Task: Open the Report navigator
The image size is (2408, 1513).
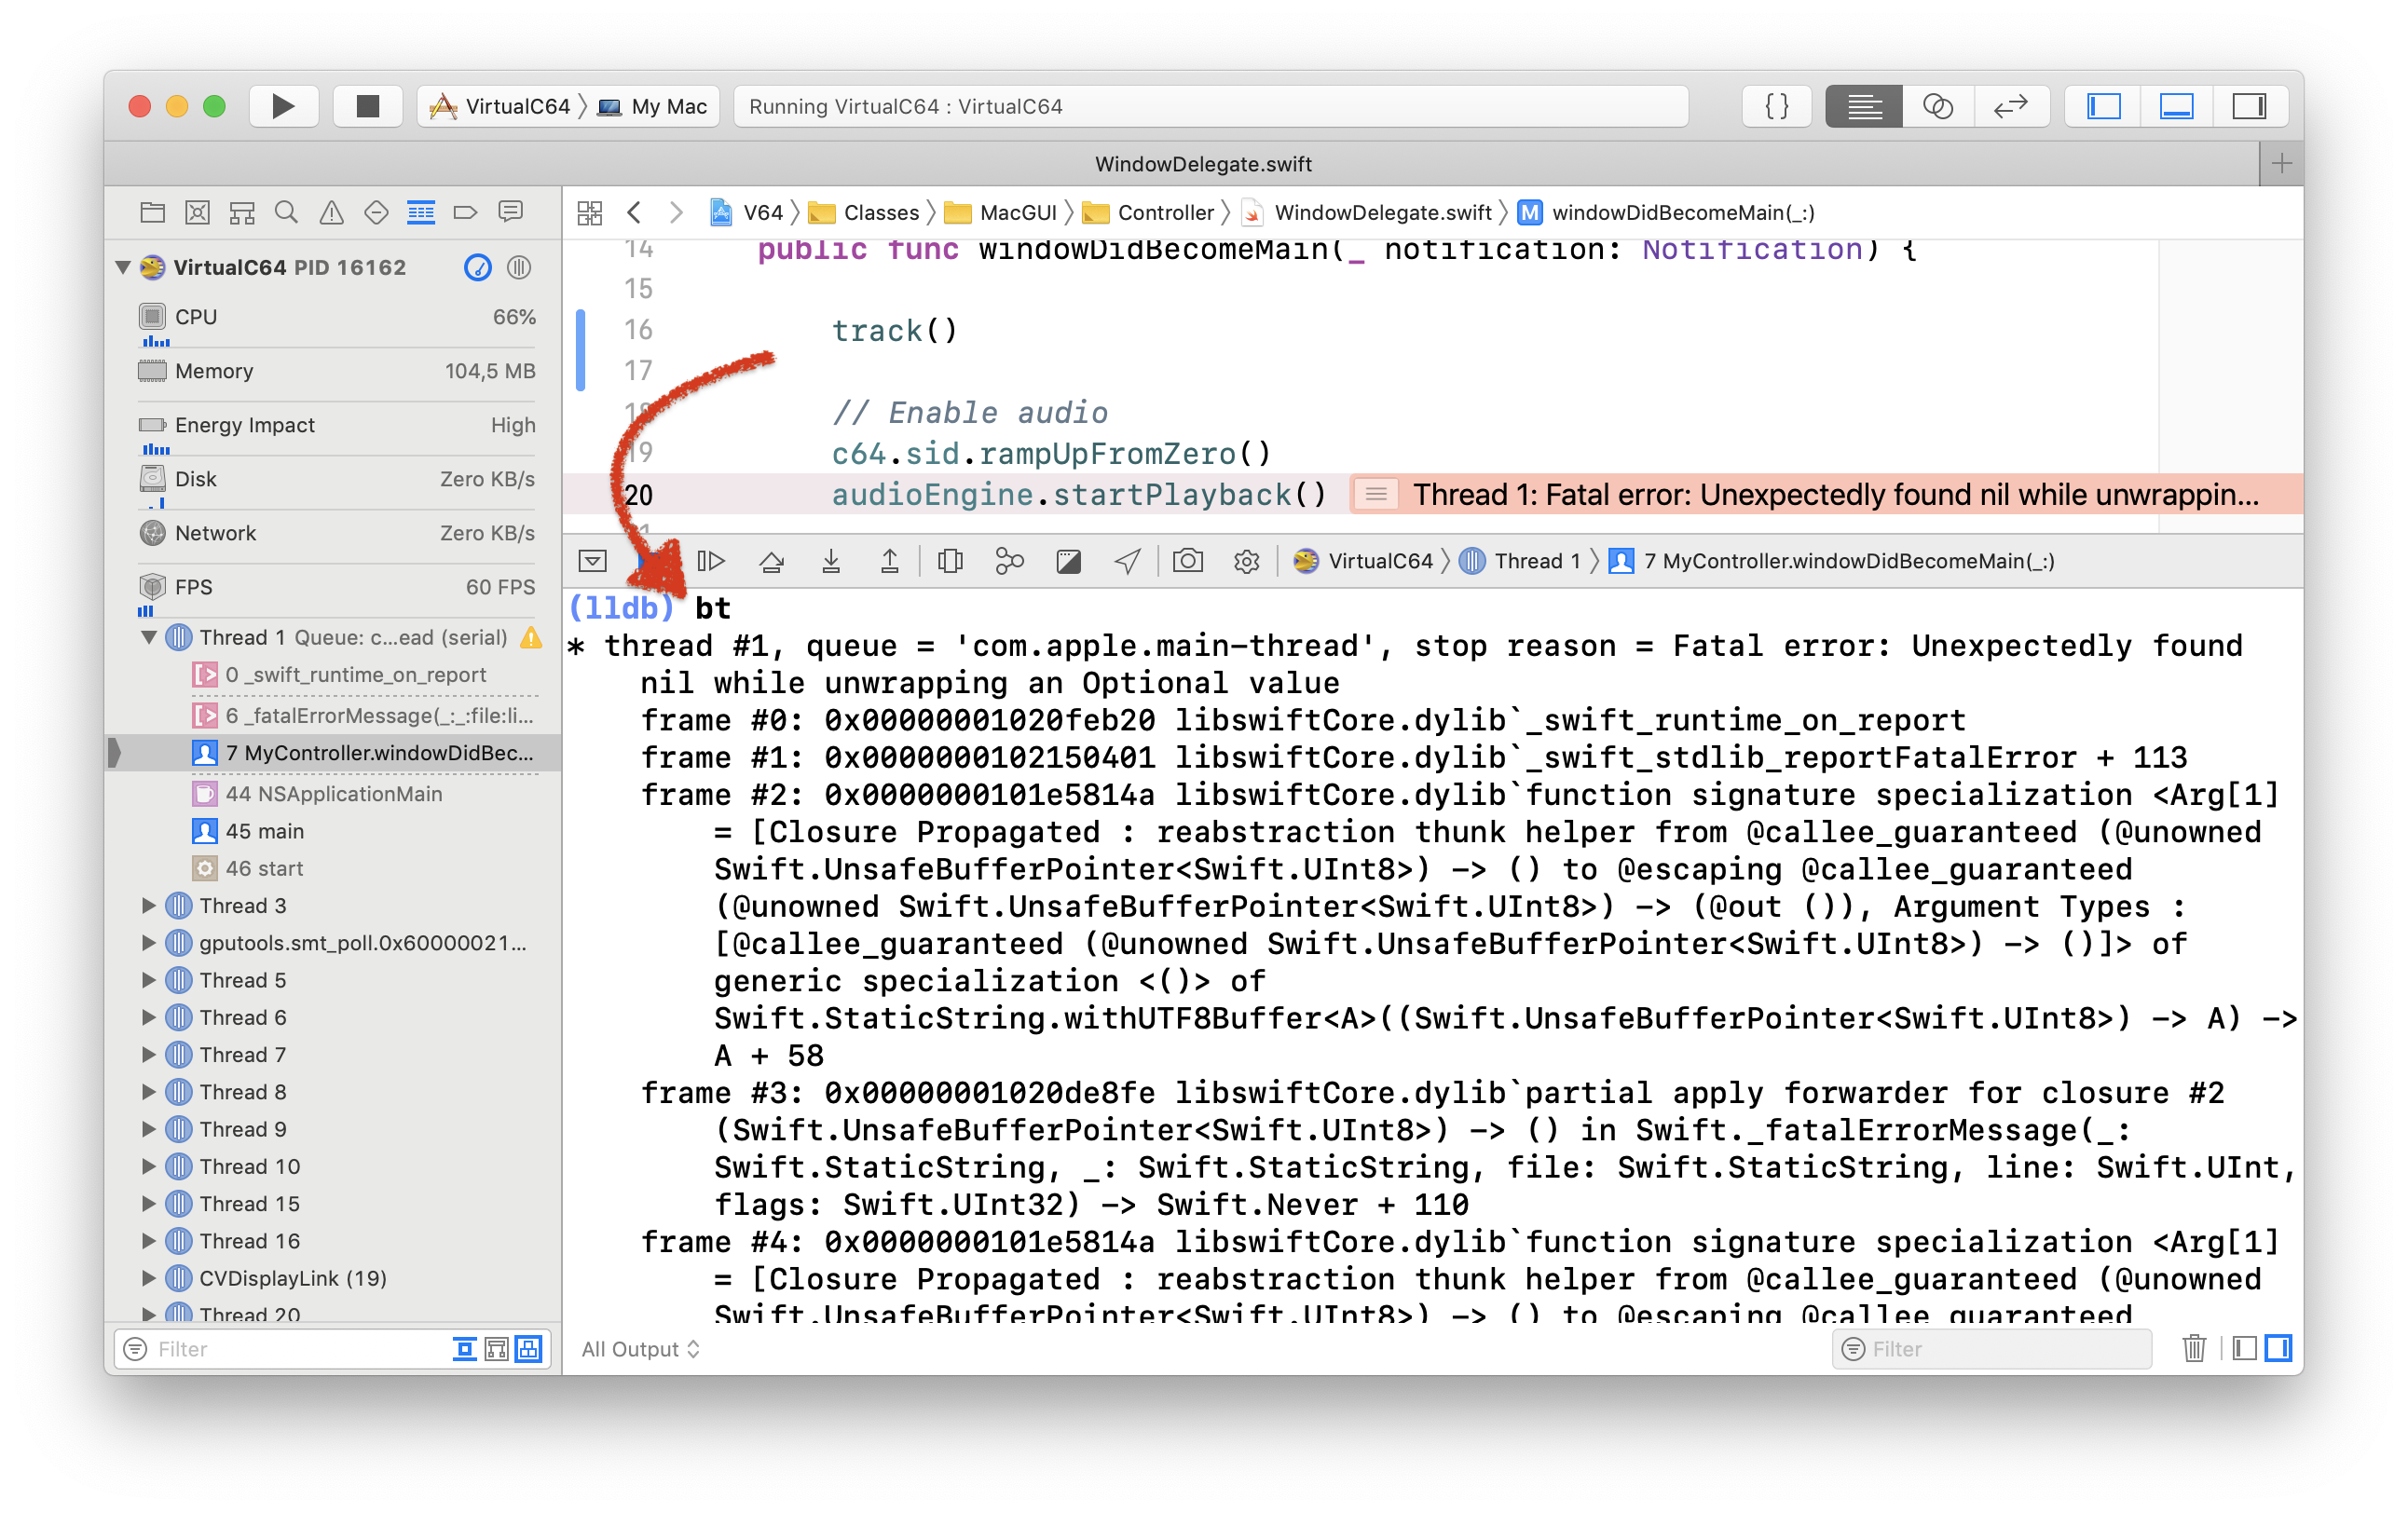Action: pos(511,213)
